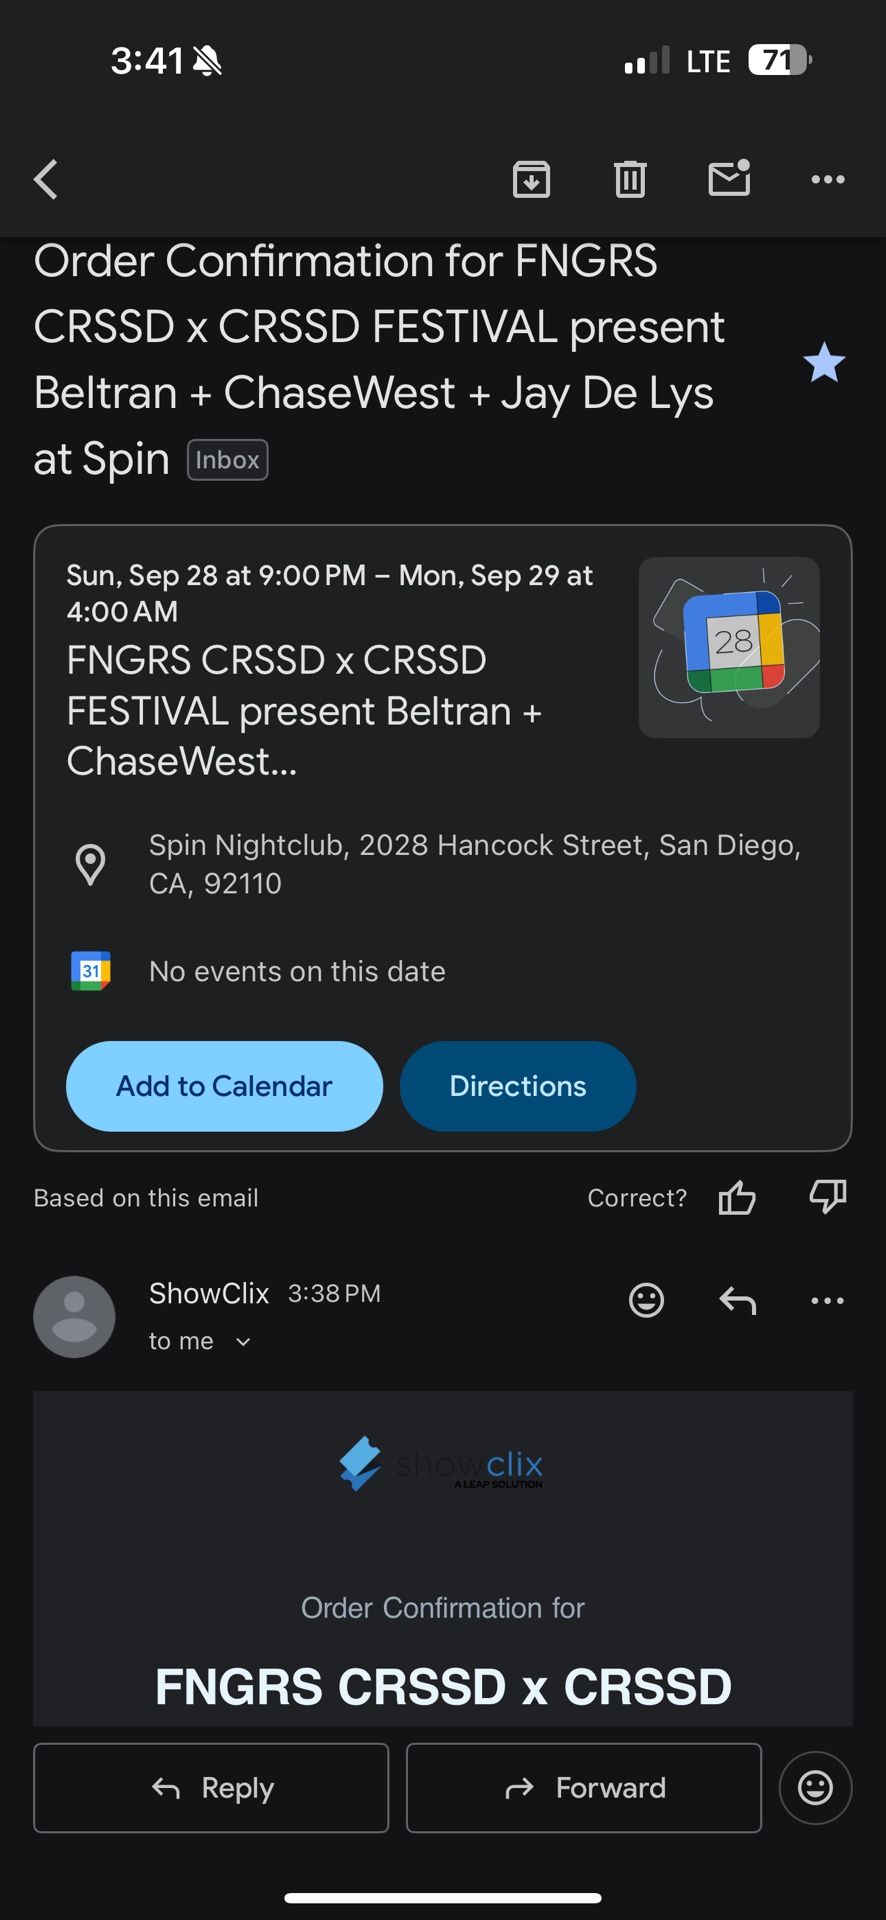Screen dimensions: 886x1920
Task: Get Directions to the venue
Action: click(x=518, y=1086)
